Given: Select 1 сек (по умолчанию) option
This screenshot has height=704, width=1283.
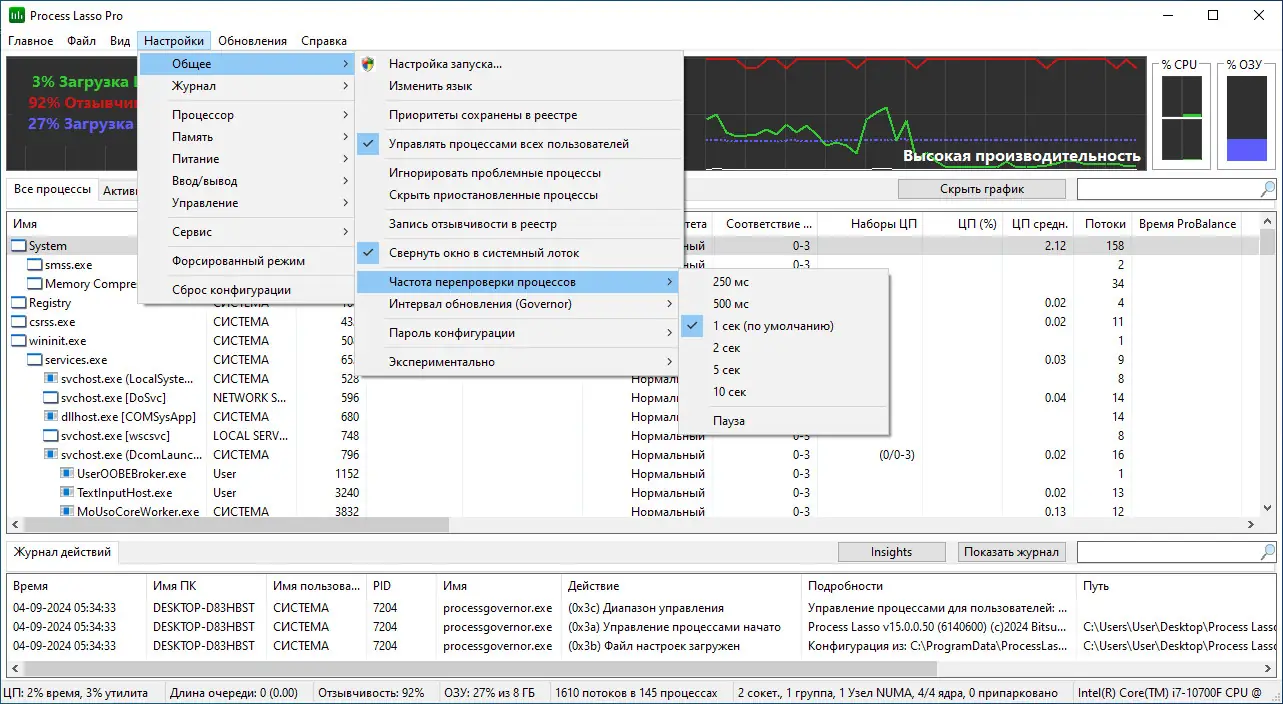Looking at the screenshot, I should click(x=783, y=326).
